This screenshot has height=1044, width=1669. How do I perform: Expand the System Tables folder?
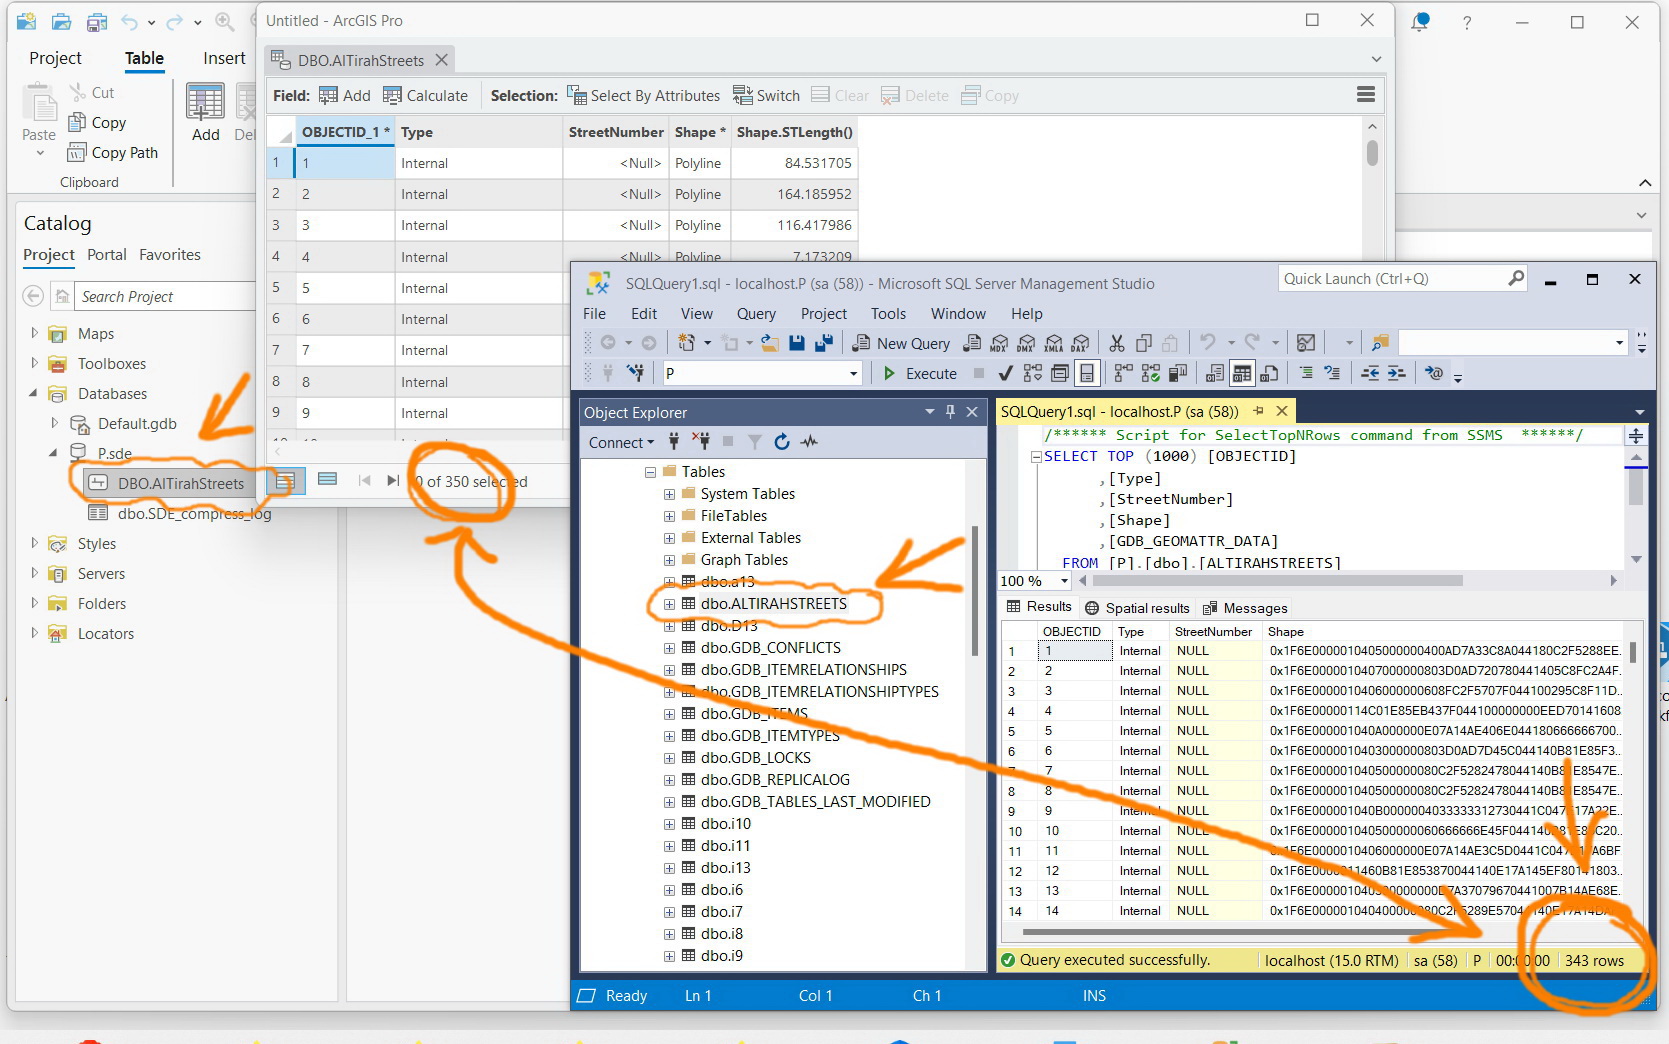669,494
